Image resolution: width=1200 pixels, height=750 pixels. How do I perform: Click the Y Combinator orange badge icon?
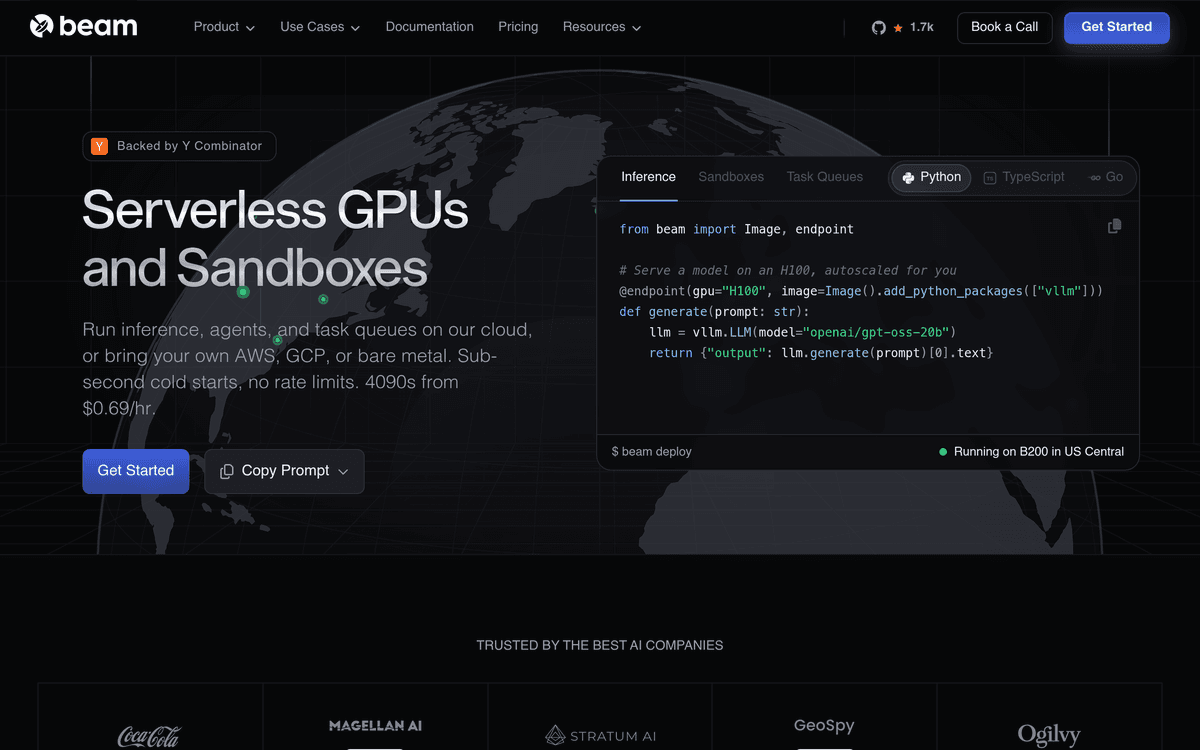[x=100, y=146]
